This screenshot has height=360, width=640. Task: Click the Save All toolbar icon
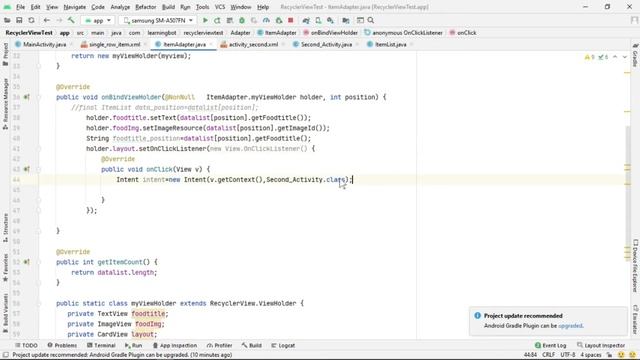point(19,20)
